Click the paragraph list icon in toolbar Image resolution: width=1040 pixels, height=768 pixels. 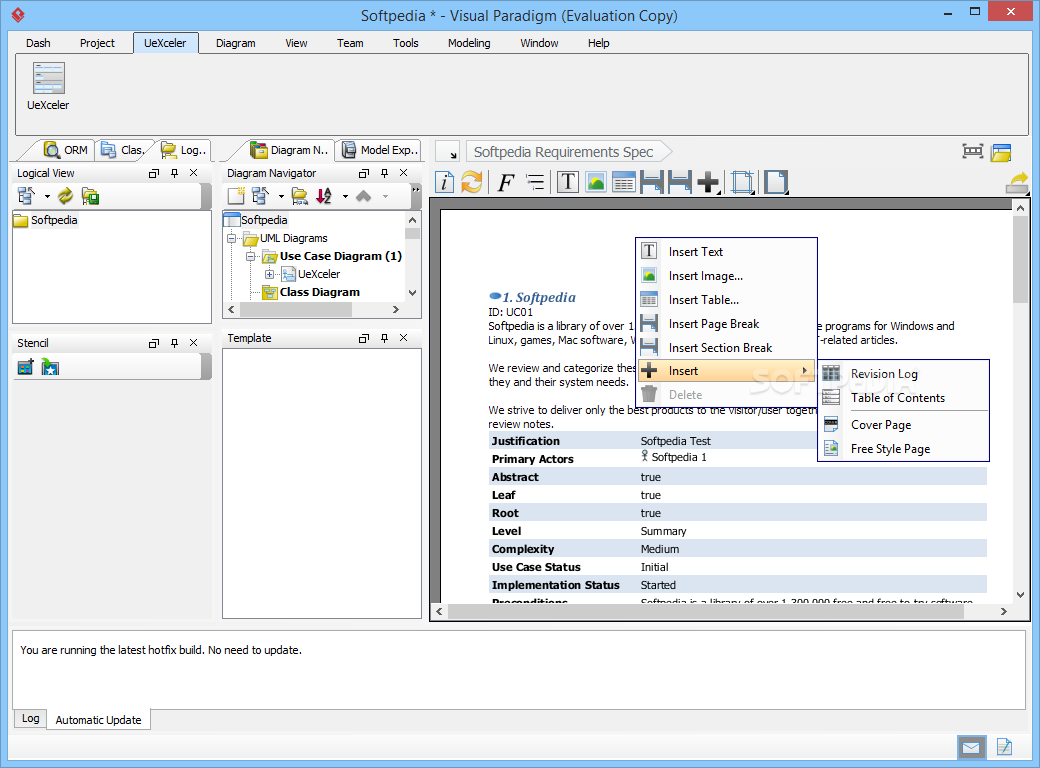click(535, 182)
